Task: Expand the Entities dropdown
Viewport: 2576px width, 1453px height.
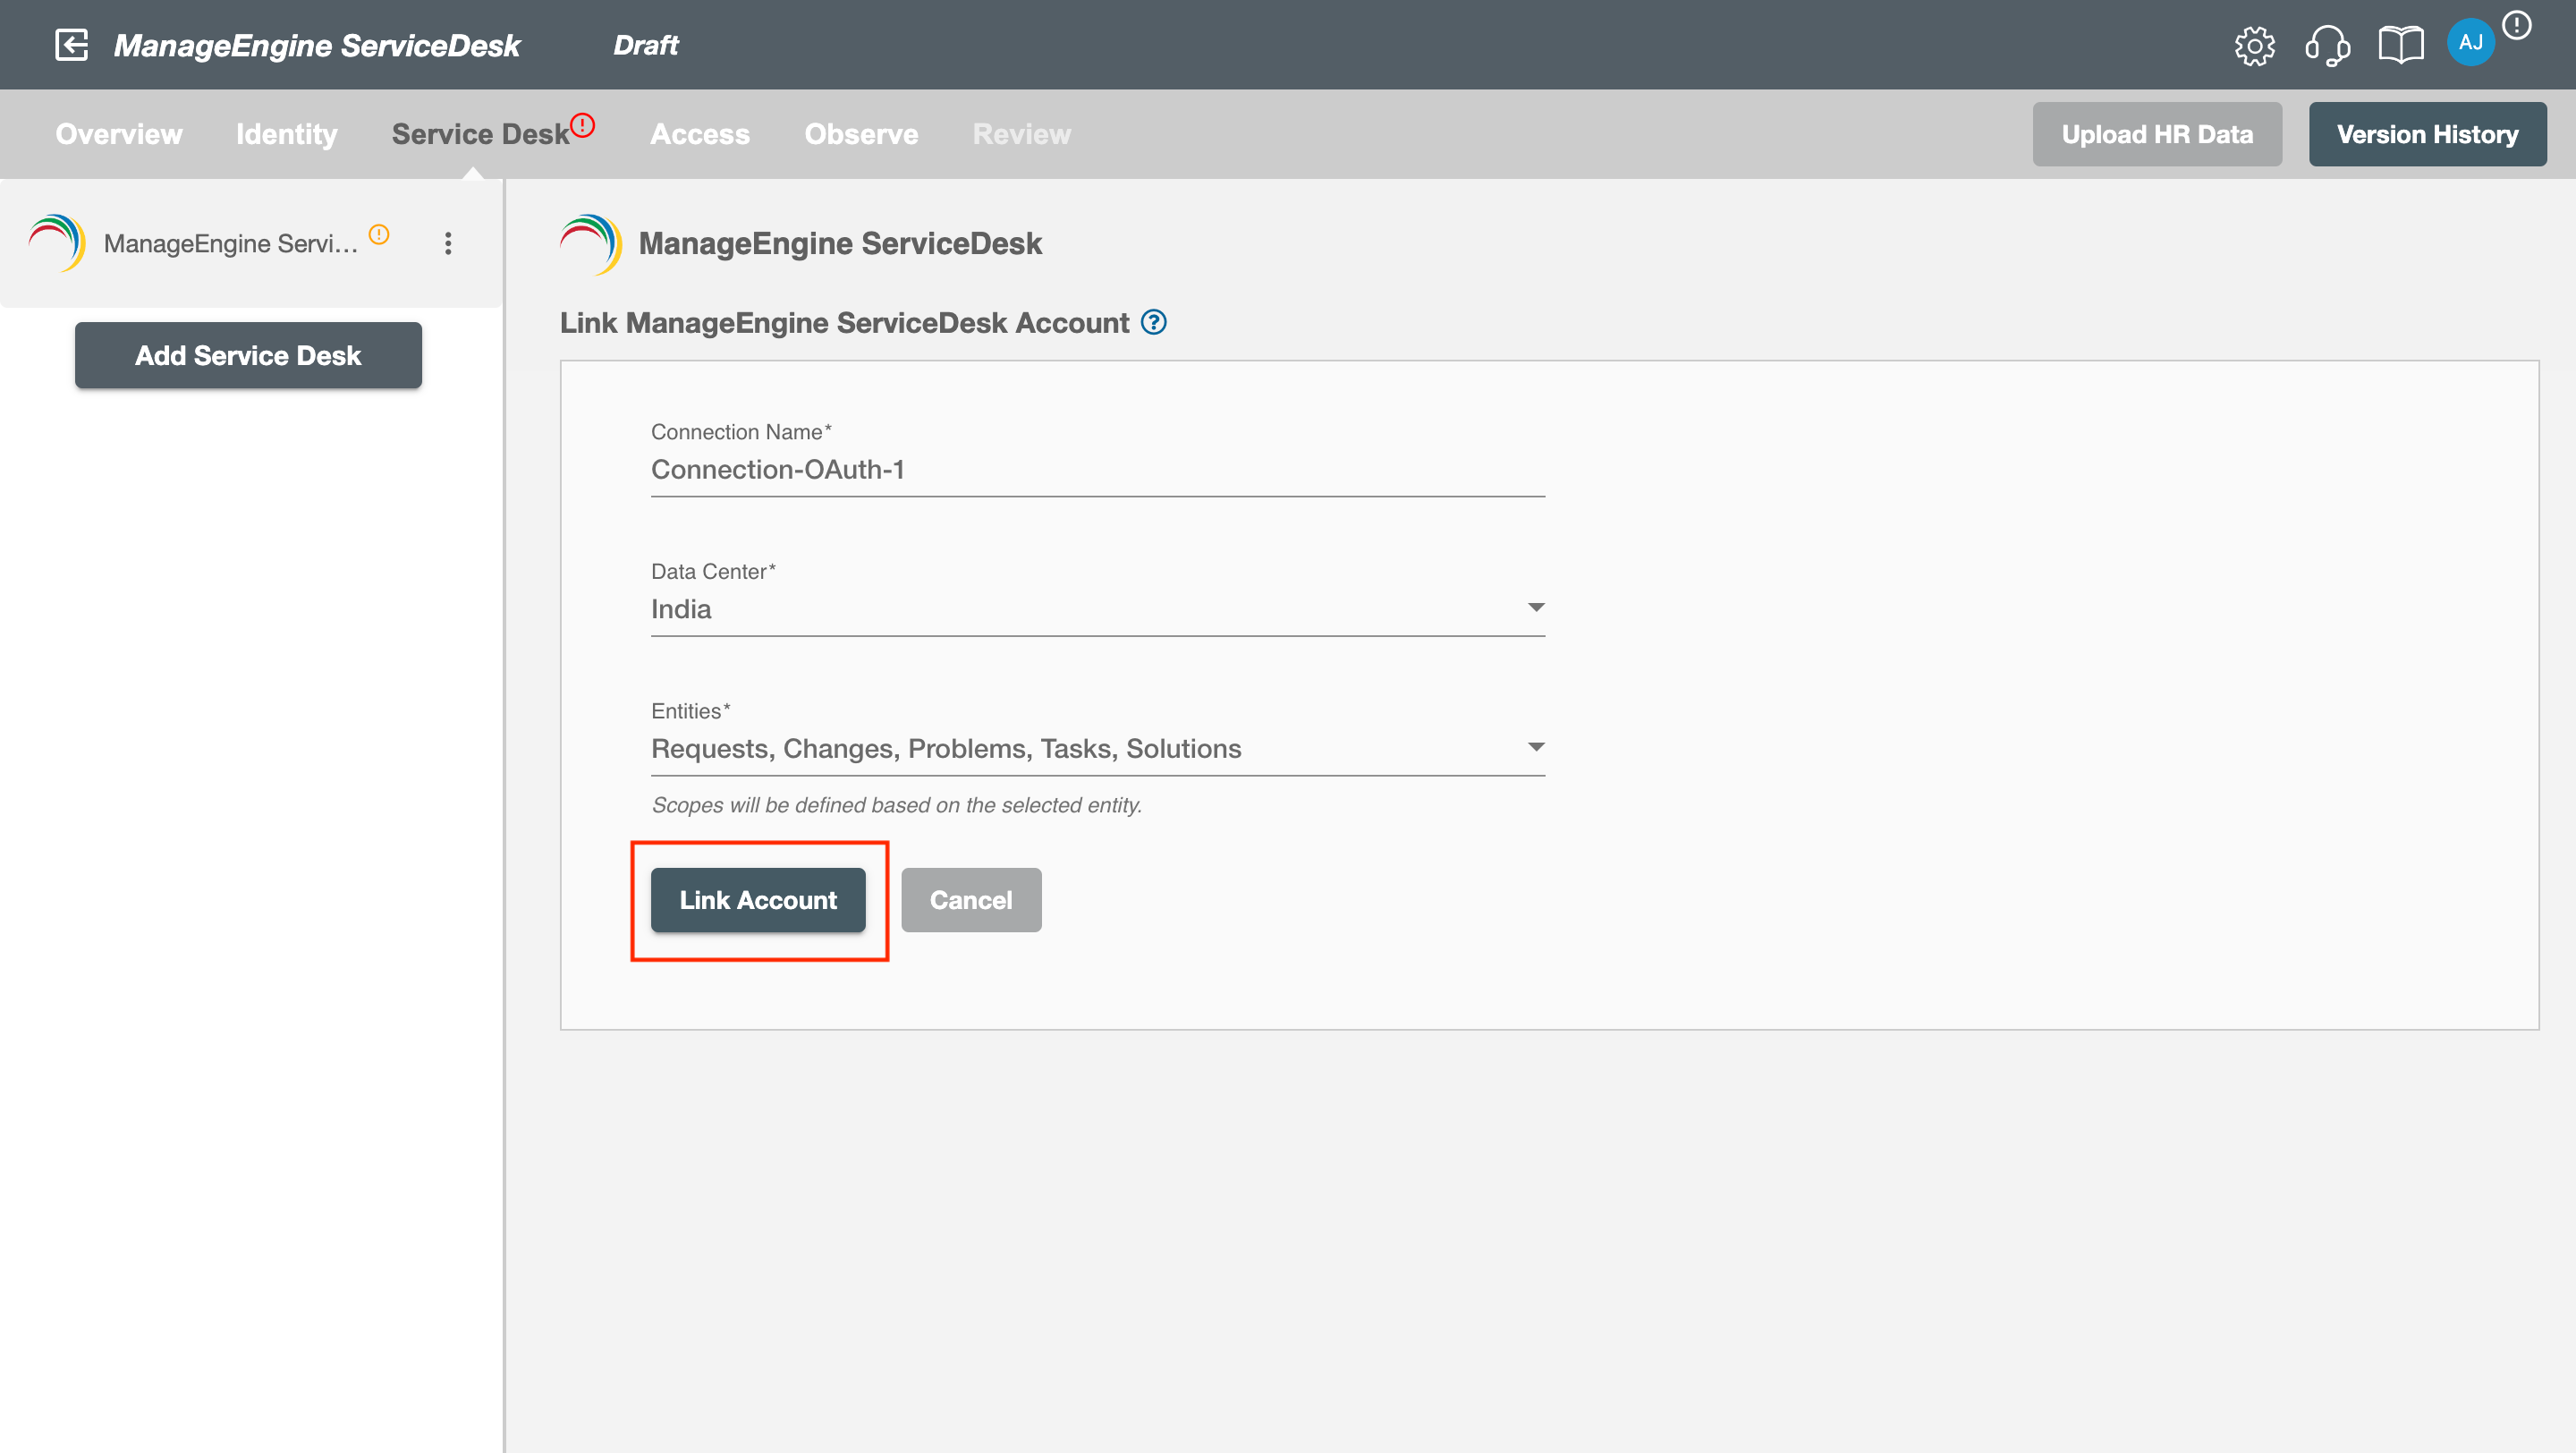Action: pos(1538,747)
